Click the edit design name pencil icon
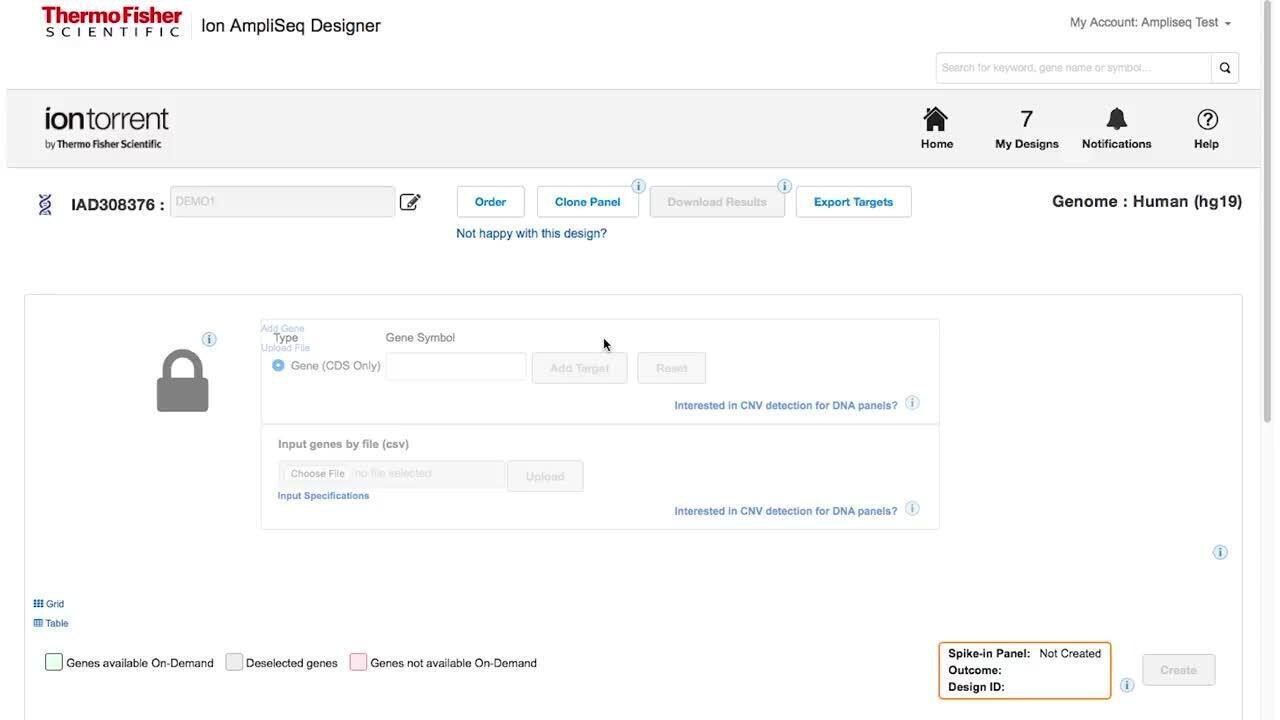1280x720 pixels. [410, 202]
